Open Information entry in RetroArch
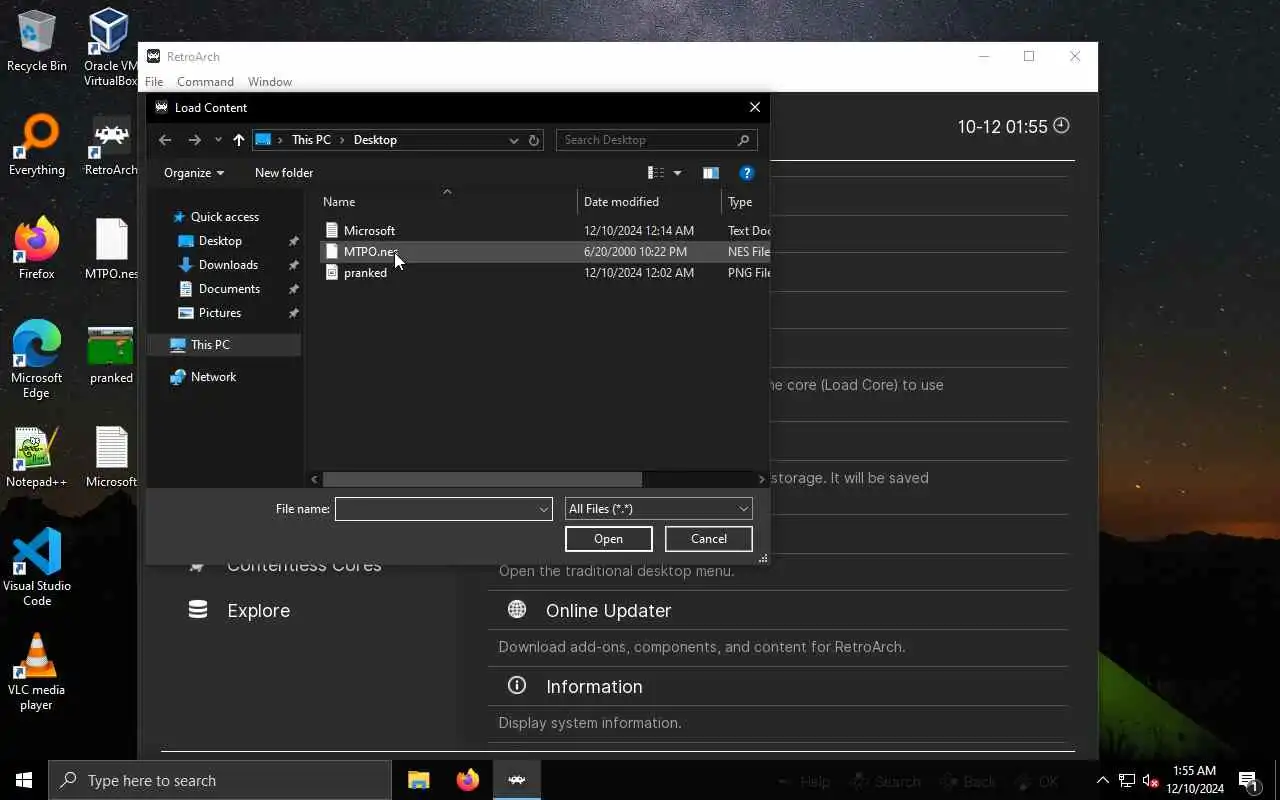Image resolution: width=1280 pixels, height=800 pixels. (594, 687)
